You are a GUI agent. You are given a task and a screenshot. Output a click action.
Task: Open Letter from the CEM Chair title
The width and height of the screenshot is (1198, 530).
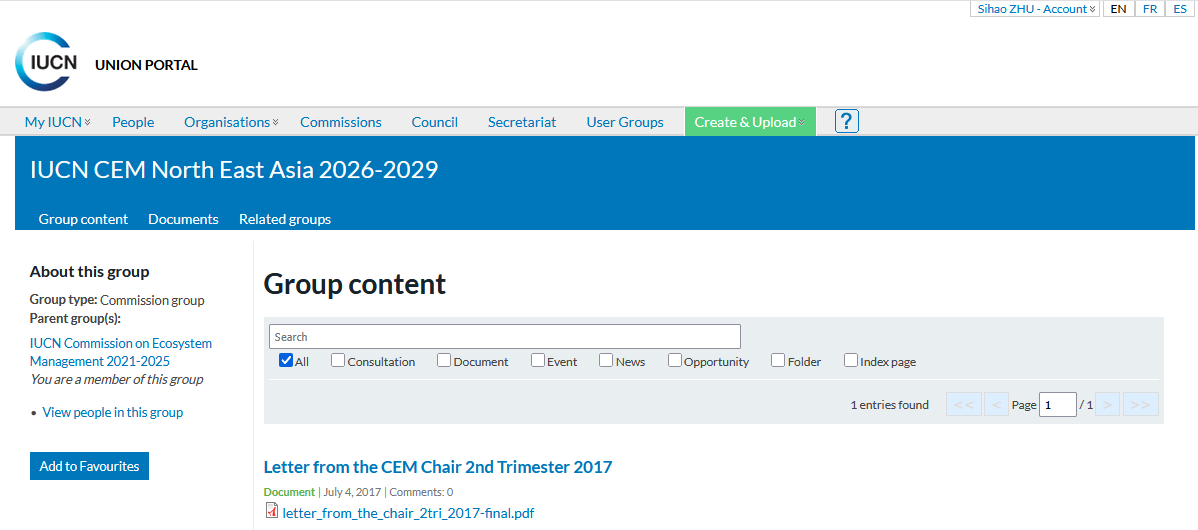click(438, 467)
